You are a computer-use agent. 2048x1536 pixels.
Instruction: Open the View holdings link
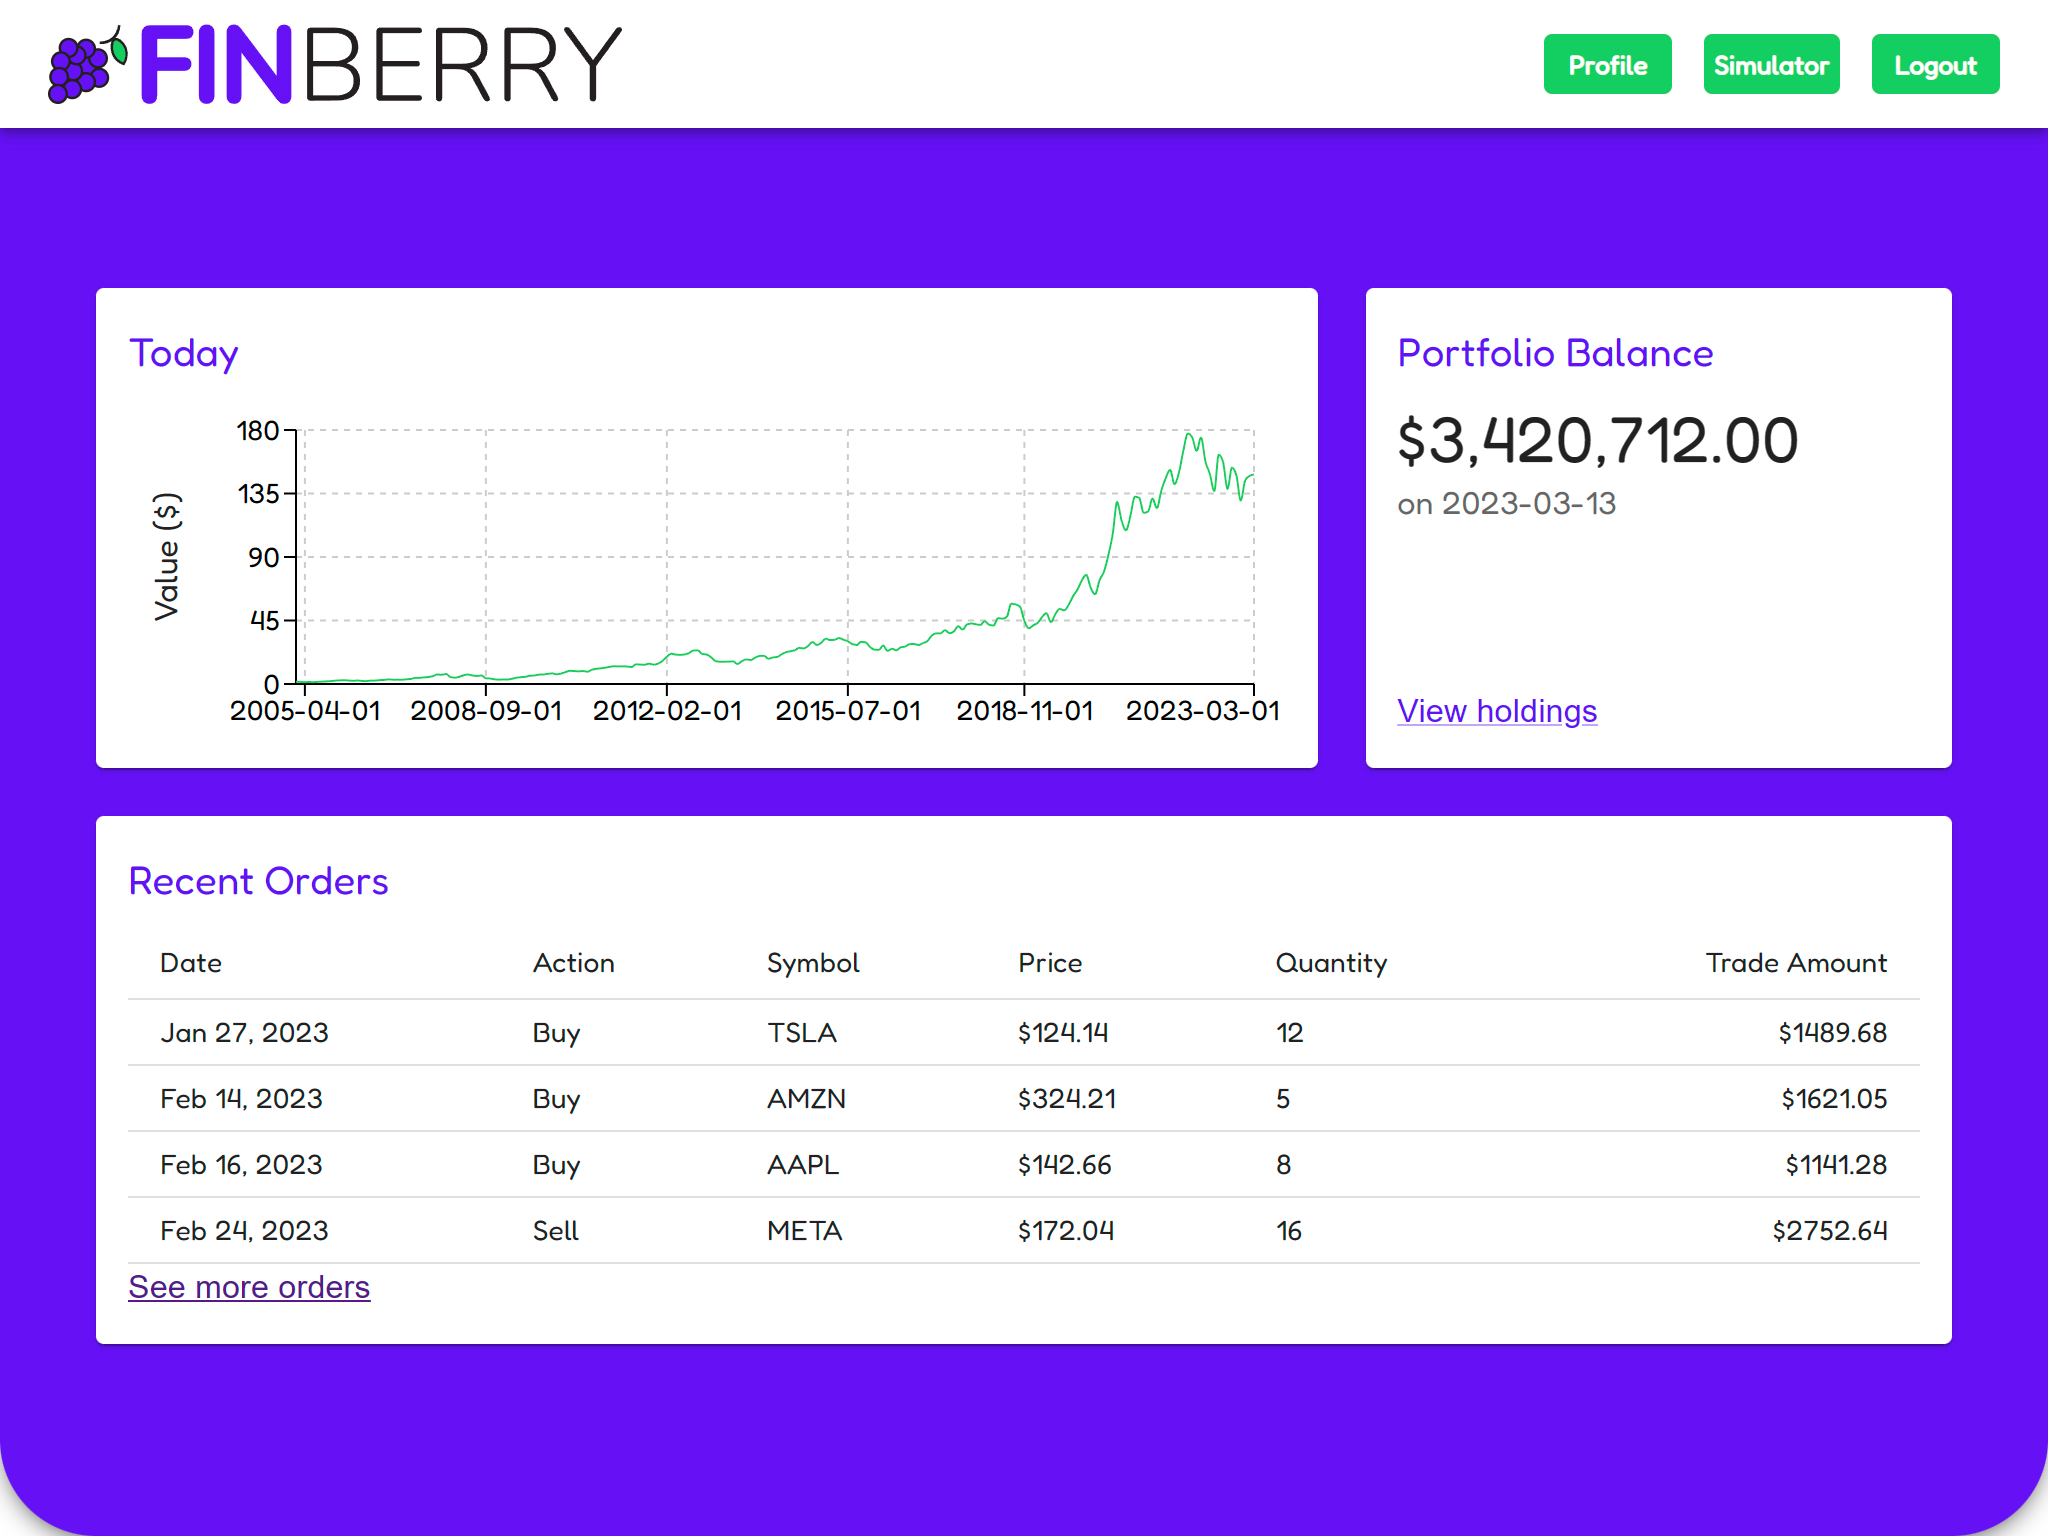[x=1497, y=710]
